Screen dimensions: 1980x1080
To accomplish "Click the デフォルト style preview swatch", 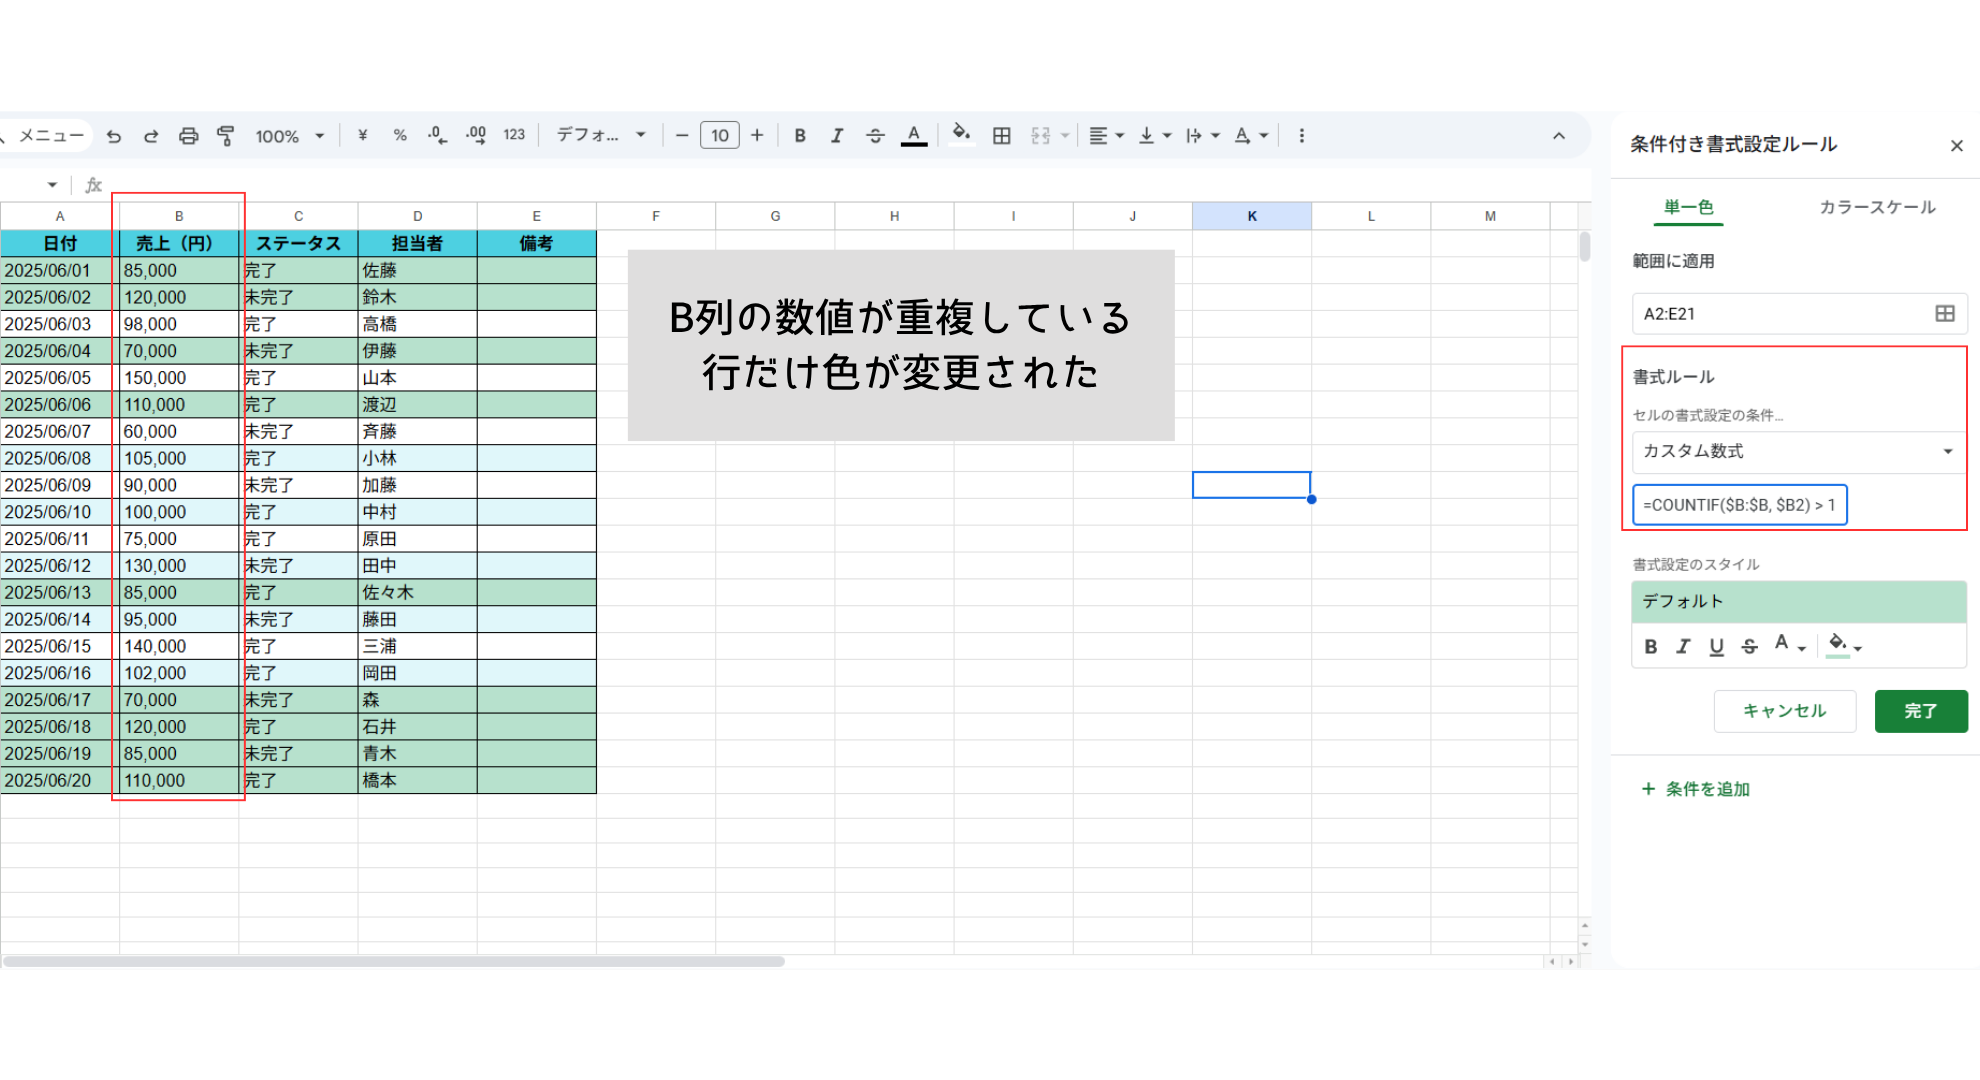I will [1799, 602].
